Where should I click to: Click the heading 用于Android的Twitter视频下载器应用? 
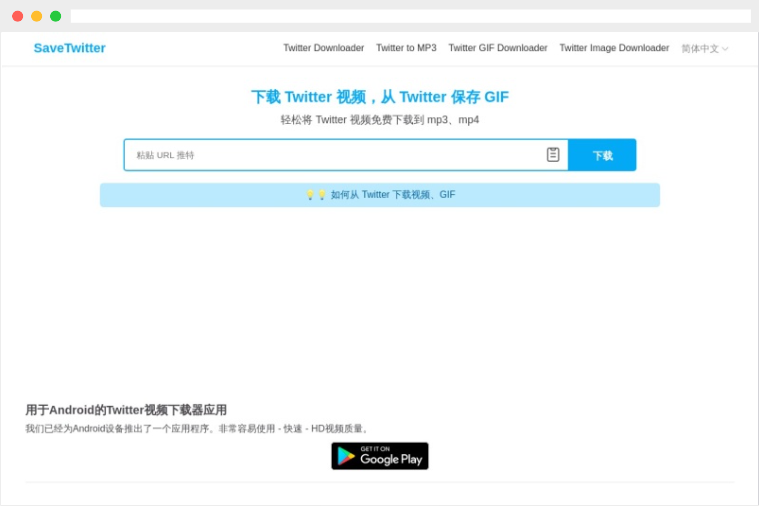[x=126, y=410]
